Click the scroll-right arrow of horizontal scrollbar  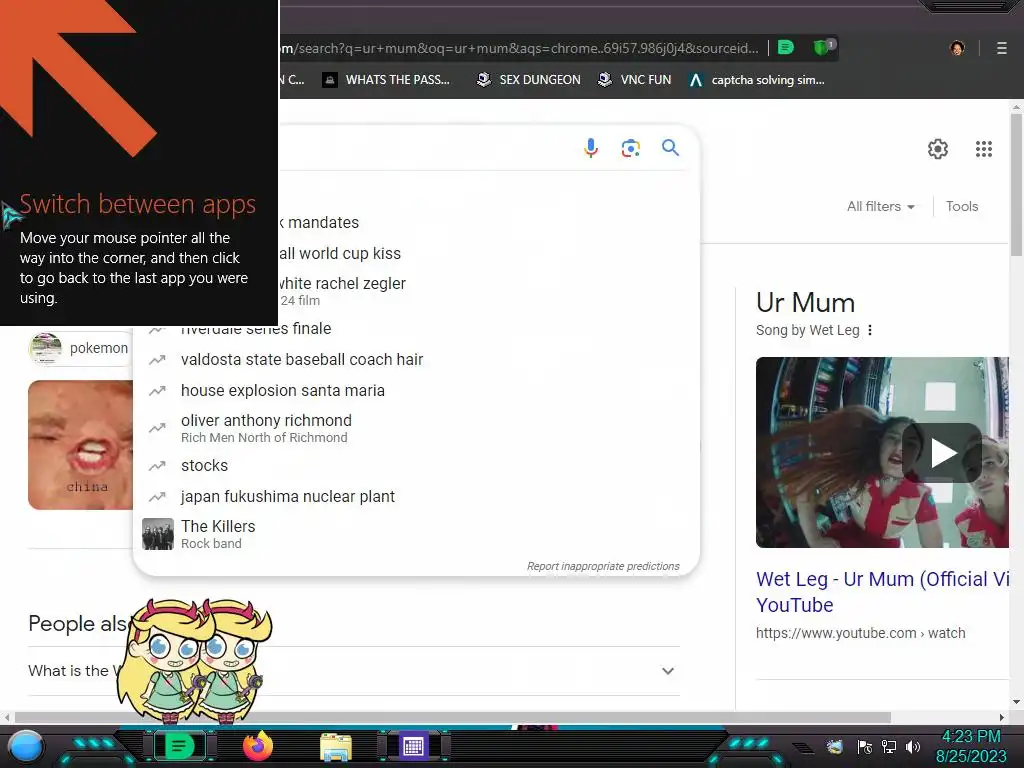click(1002, 717)
